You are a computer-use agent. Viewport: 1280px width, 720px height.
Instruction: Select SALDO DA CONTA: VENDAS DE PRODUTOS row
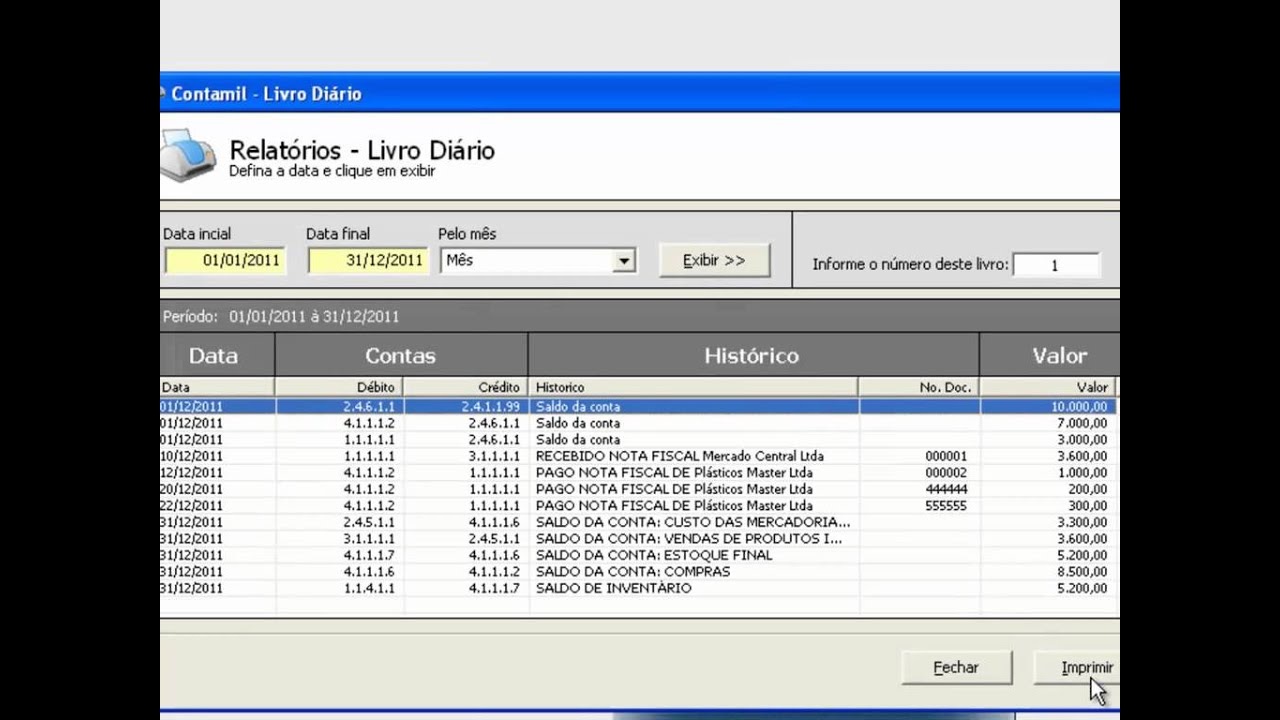[x=638, y=539]
